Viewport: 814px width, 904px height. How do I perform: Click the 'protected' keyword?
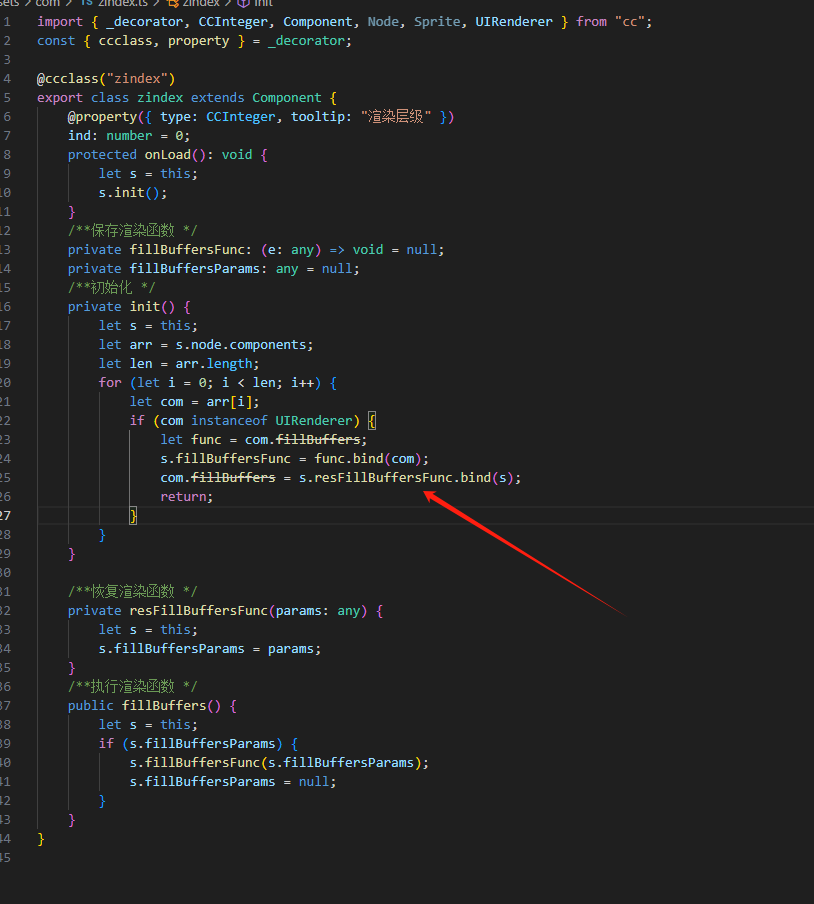click(x=102, y=155)
